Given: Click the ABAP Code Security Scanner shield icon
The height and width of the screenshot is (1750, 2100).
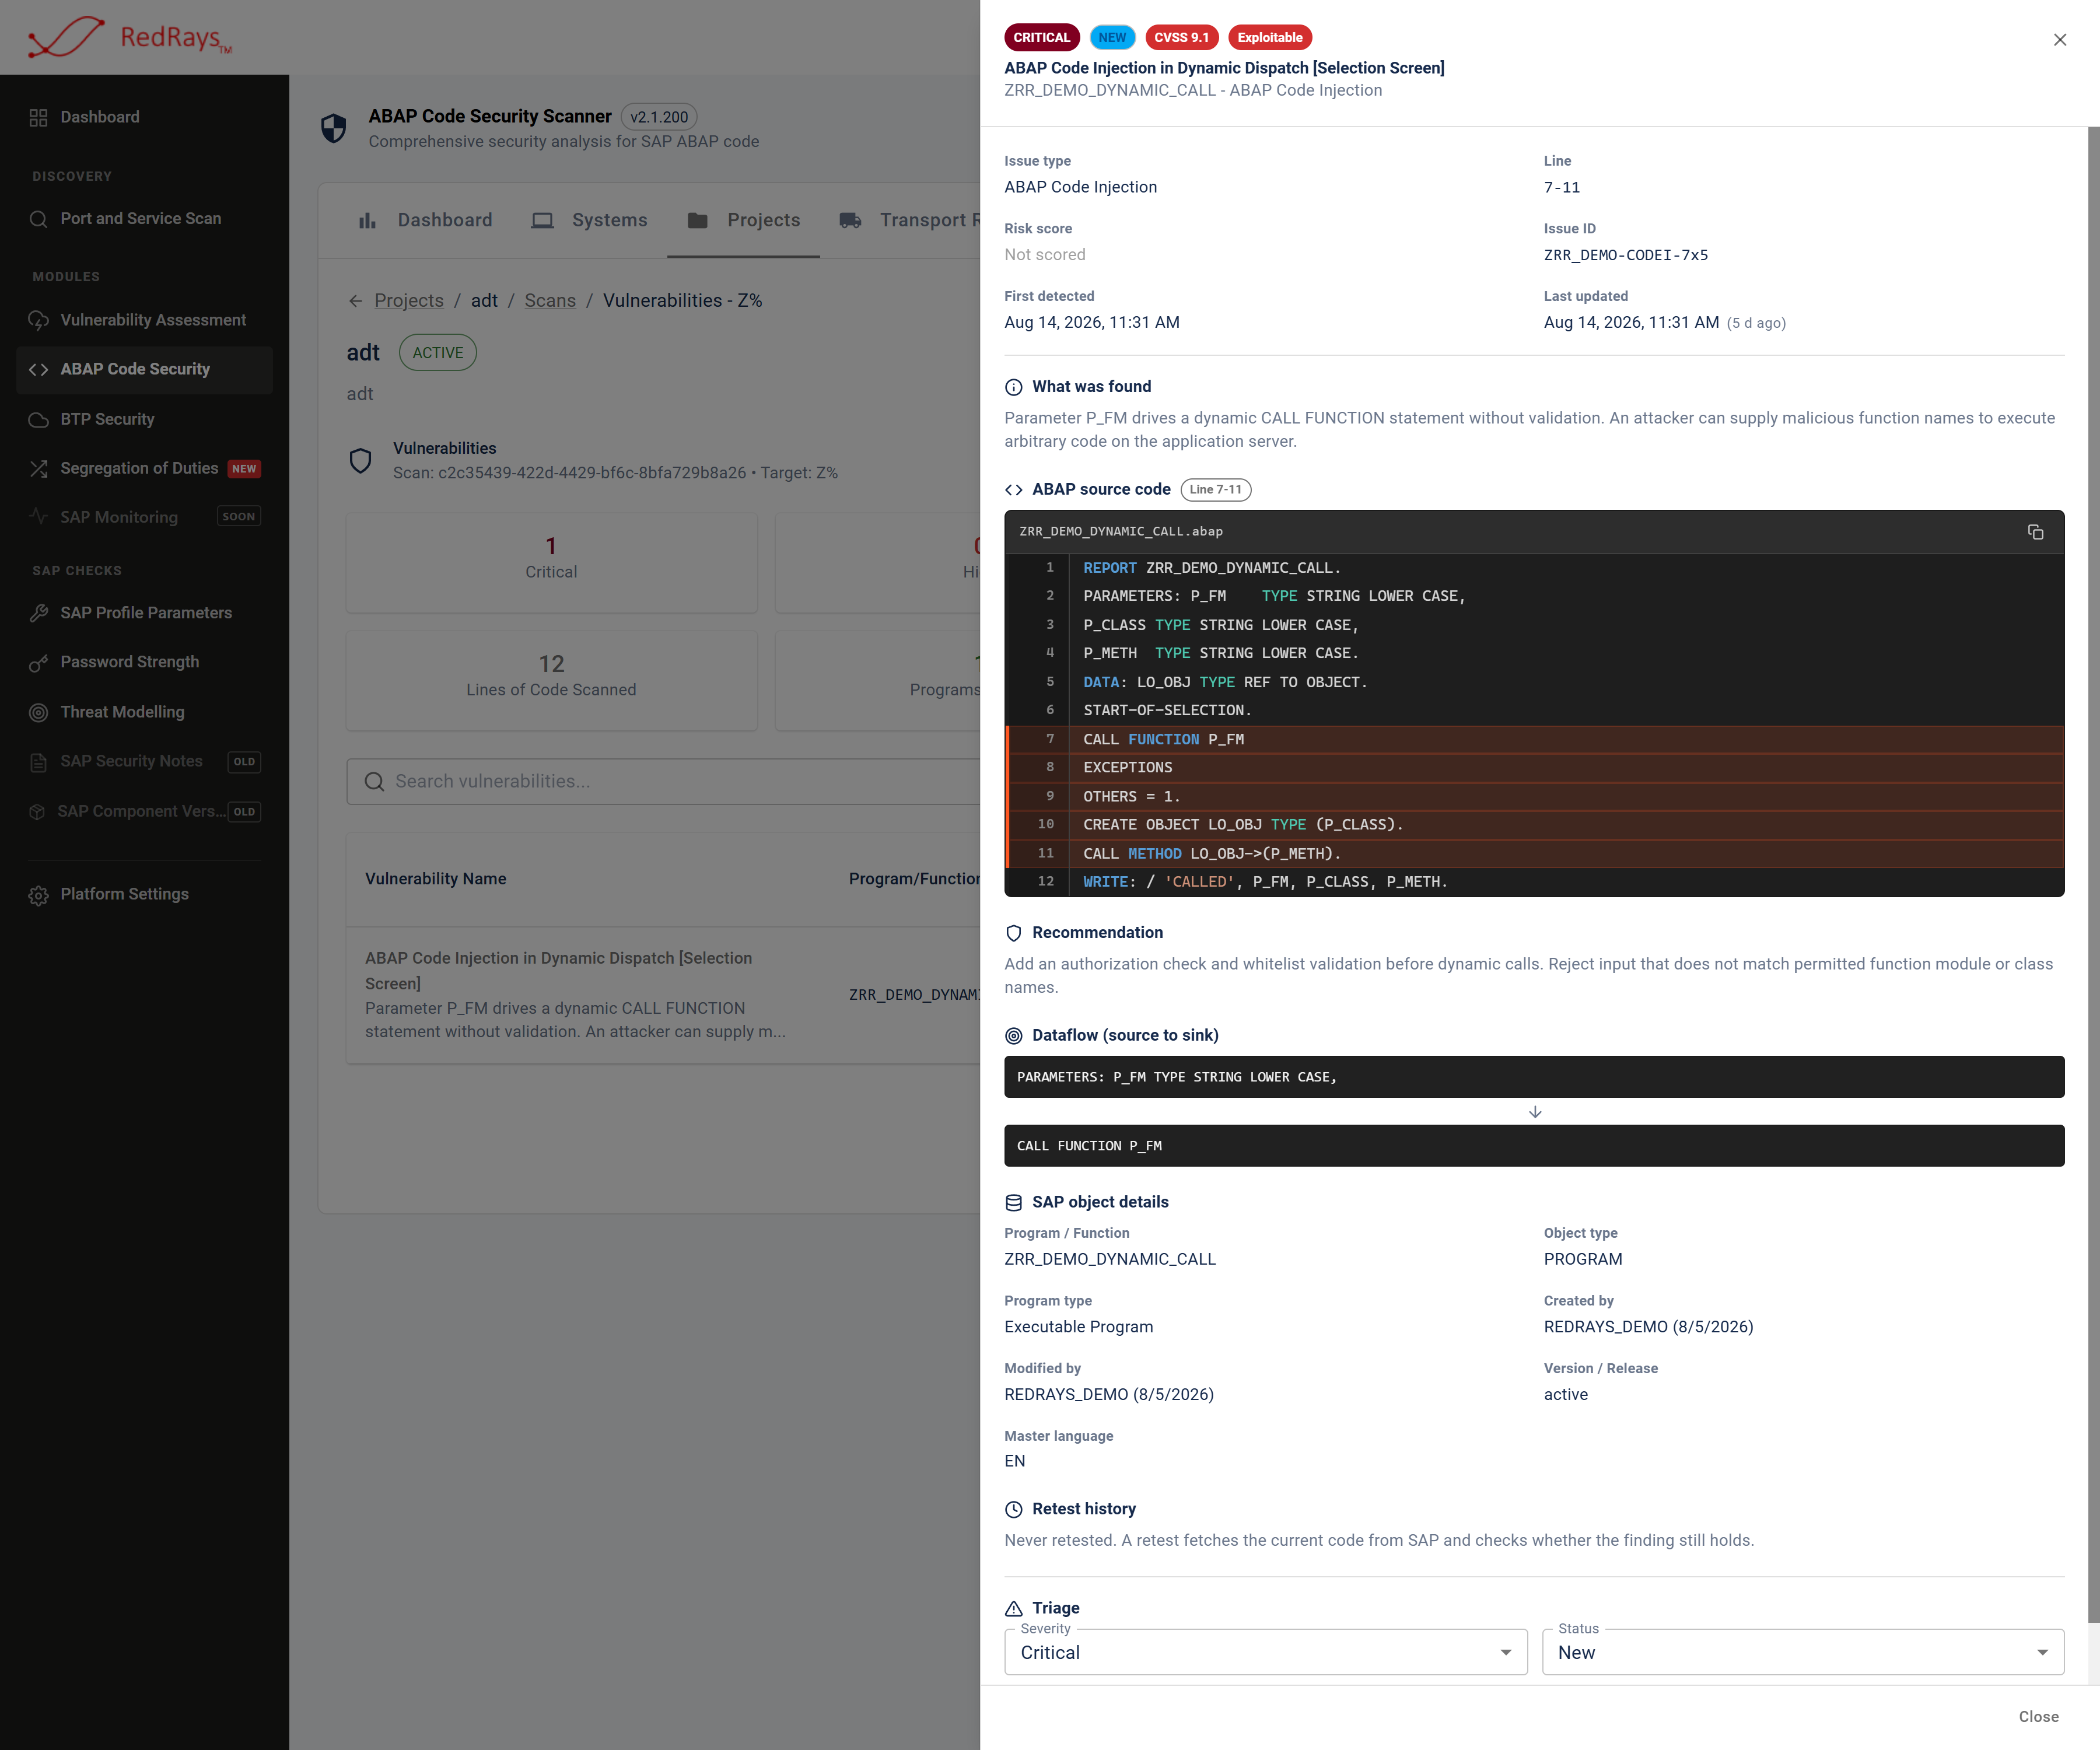Looking at the screenshot, I should (333, 128).
